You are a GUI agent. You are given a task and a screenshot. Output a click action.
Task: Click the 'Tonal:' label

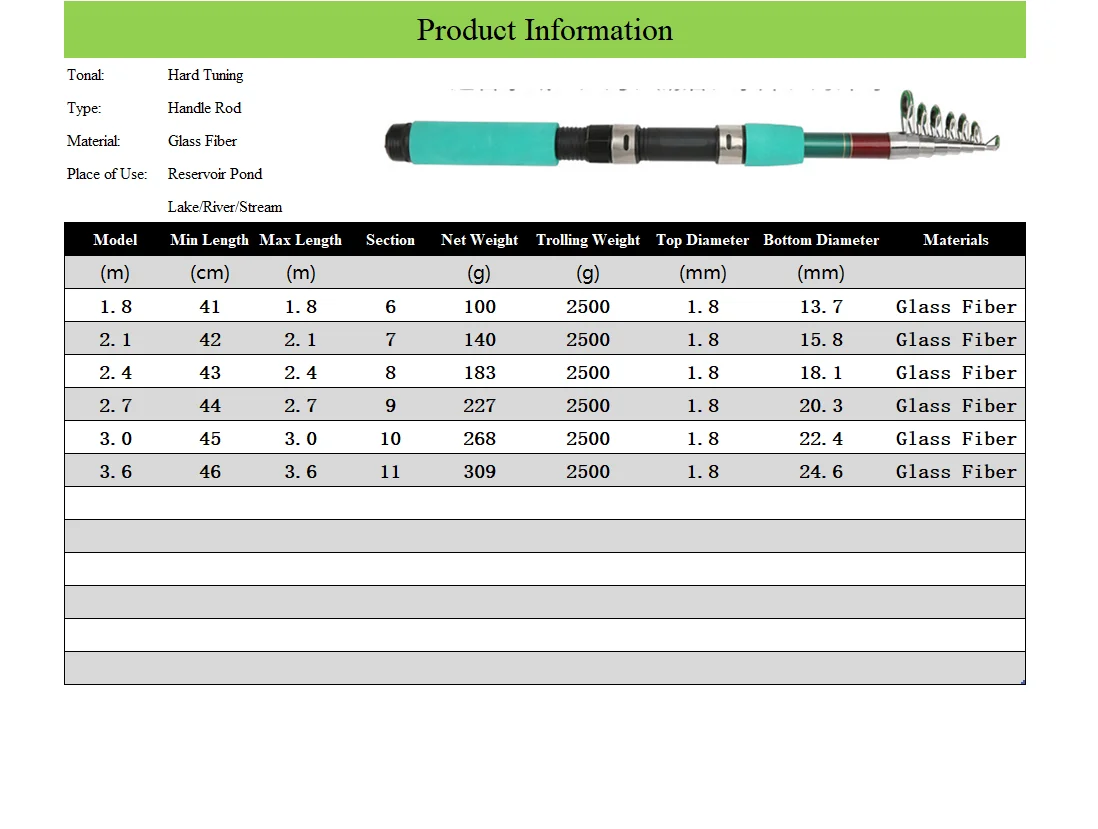pos(85,75)
